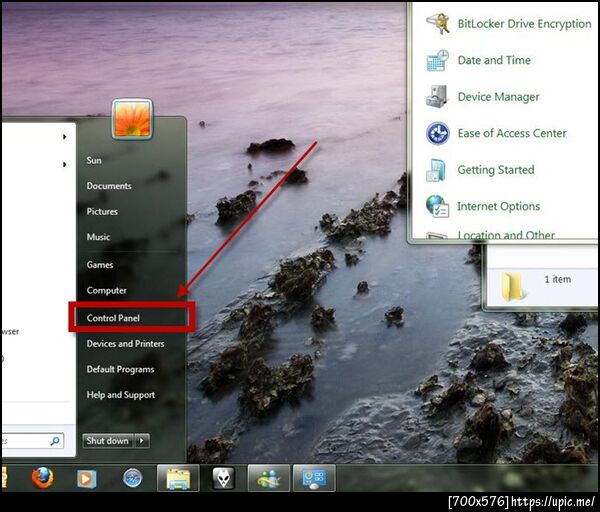Open Computer from the Start menu
Viewport: 600px width, 512px height.
(106, 290)
